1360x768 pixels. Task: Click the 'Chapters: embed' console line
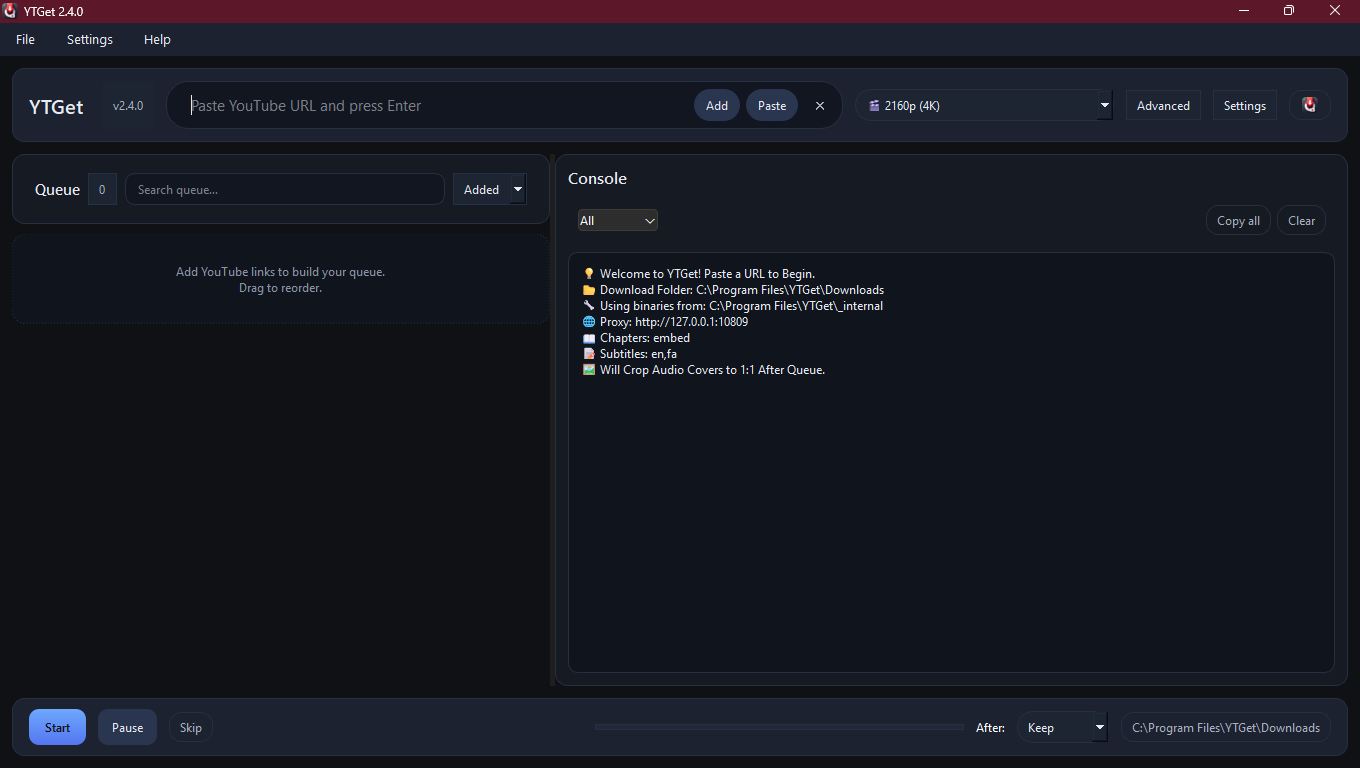(636, 337)
